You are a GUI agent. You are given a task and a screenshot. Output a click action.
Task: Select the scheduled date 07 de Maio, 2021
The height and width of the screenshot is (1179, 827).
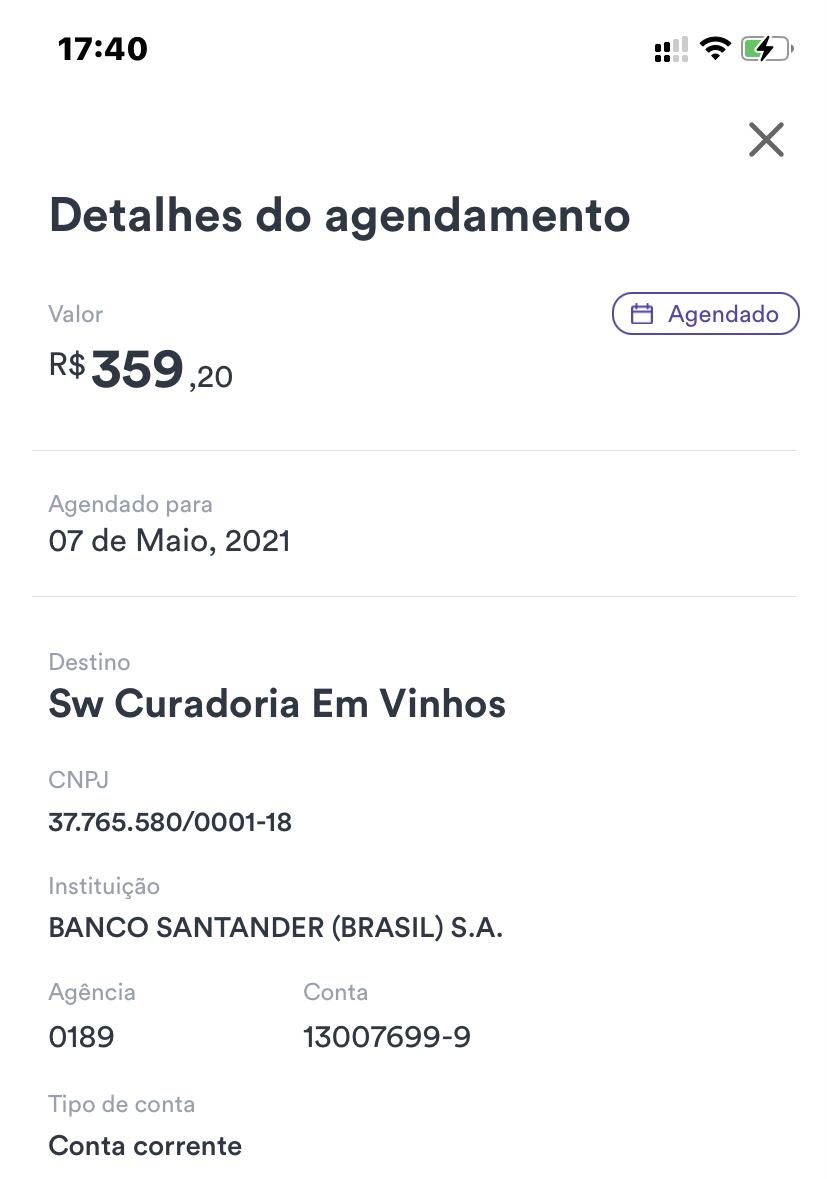[170, 542]
